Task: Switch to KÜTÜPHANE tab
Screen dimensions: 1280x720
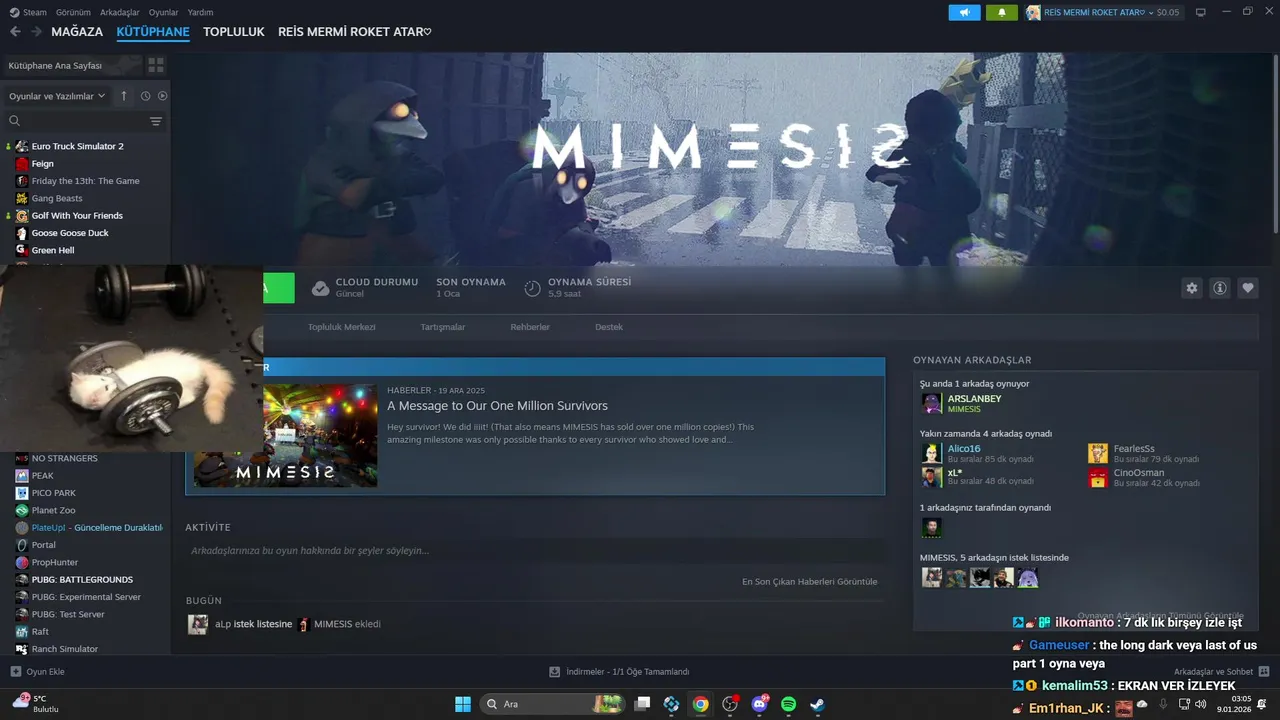Action: point(153,32)
